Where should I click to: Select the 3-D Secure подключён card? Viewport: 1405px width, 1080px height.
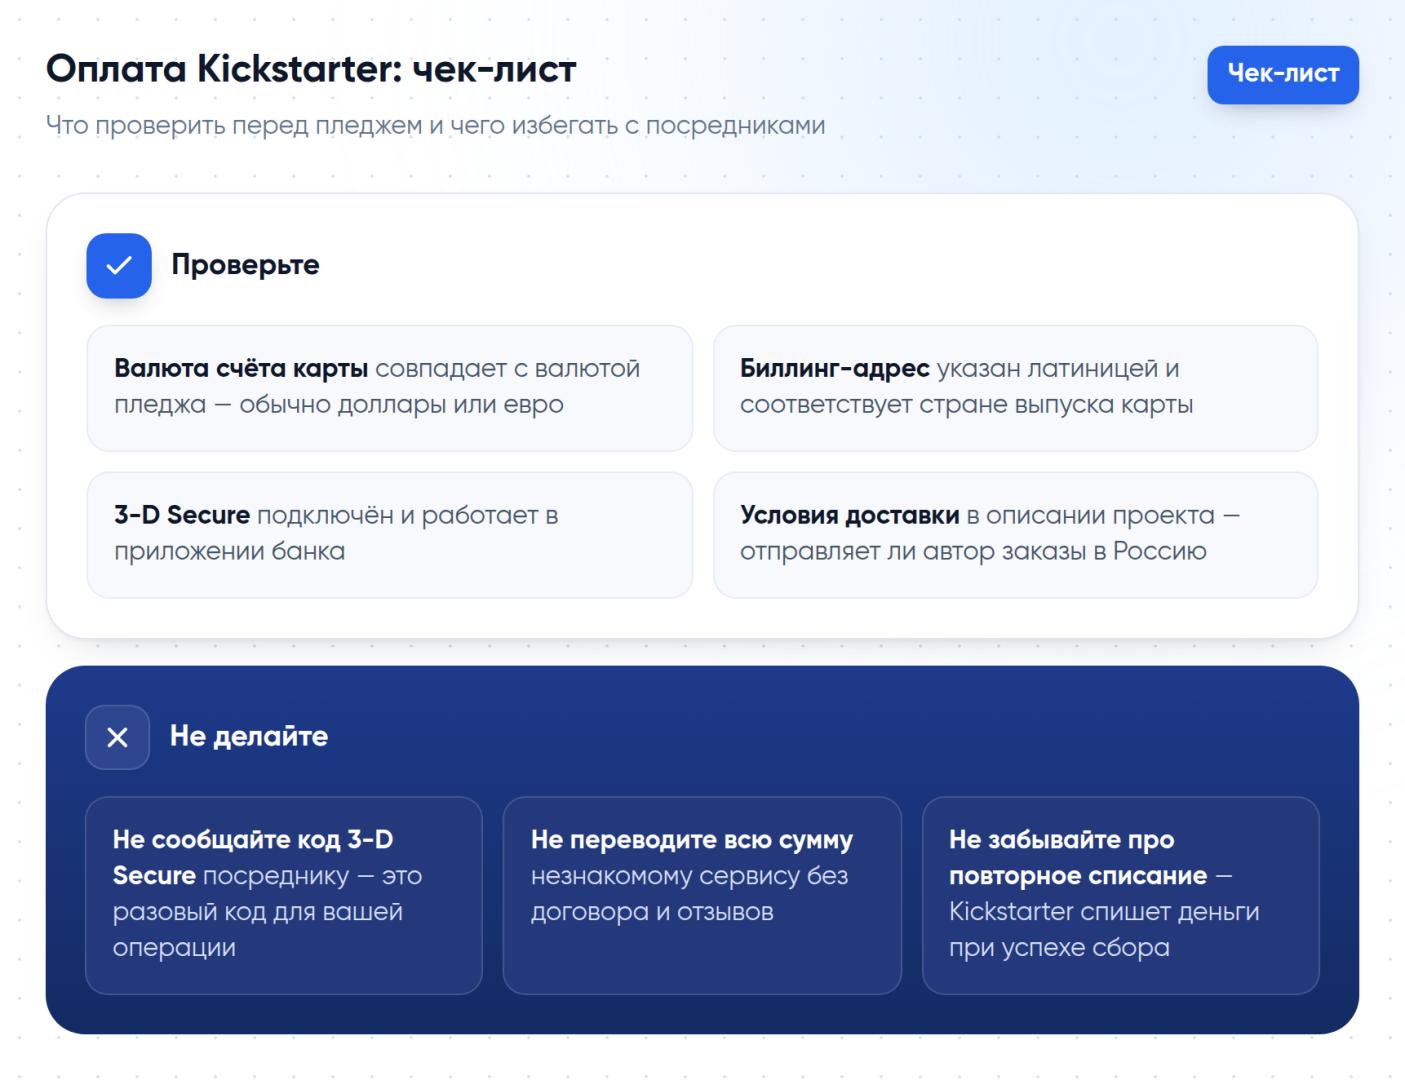(390, 535)
